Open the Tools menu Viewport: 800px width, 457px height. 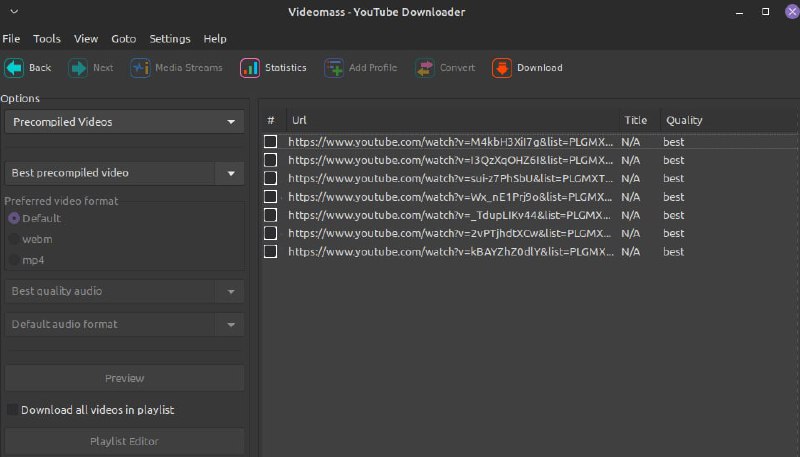tap(46, 39)
